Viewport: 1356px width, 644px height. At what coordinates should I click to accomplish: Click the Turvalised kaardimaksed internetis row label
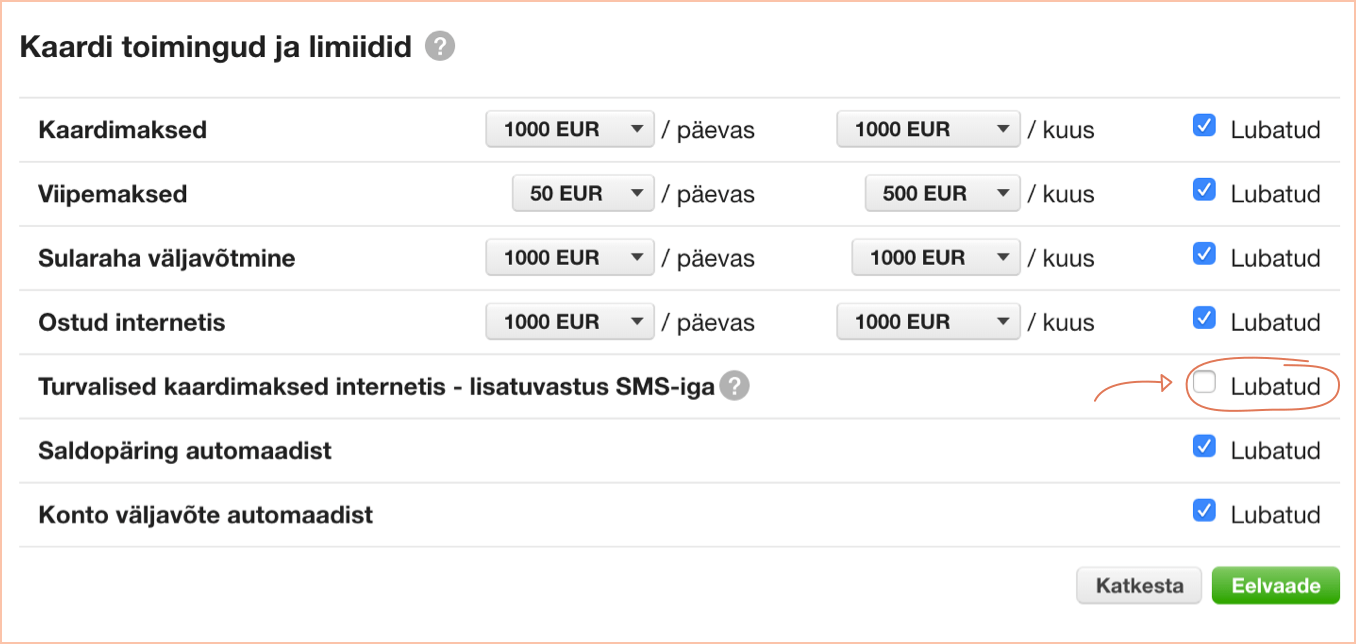click(376, 386)
